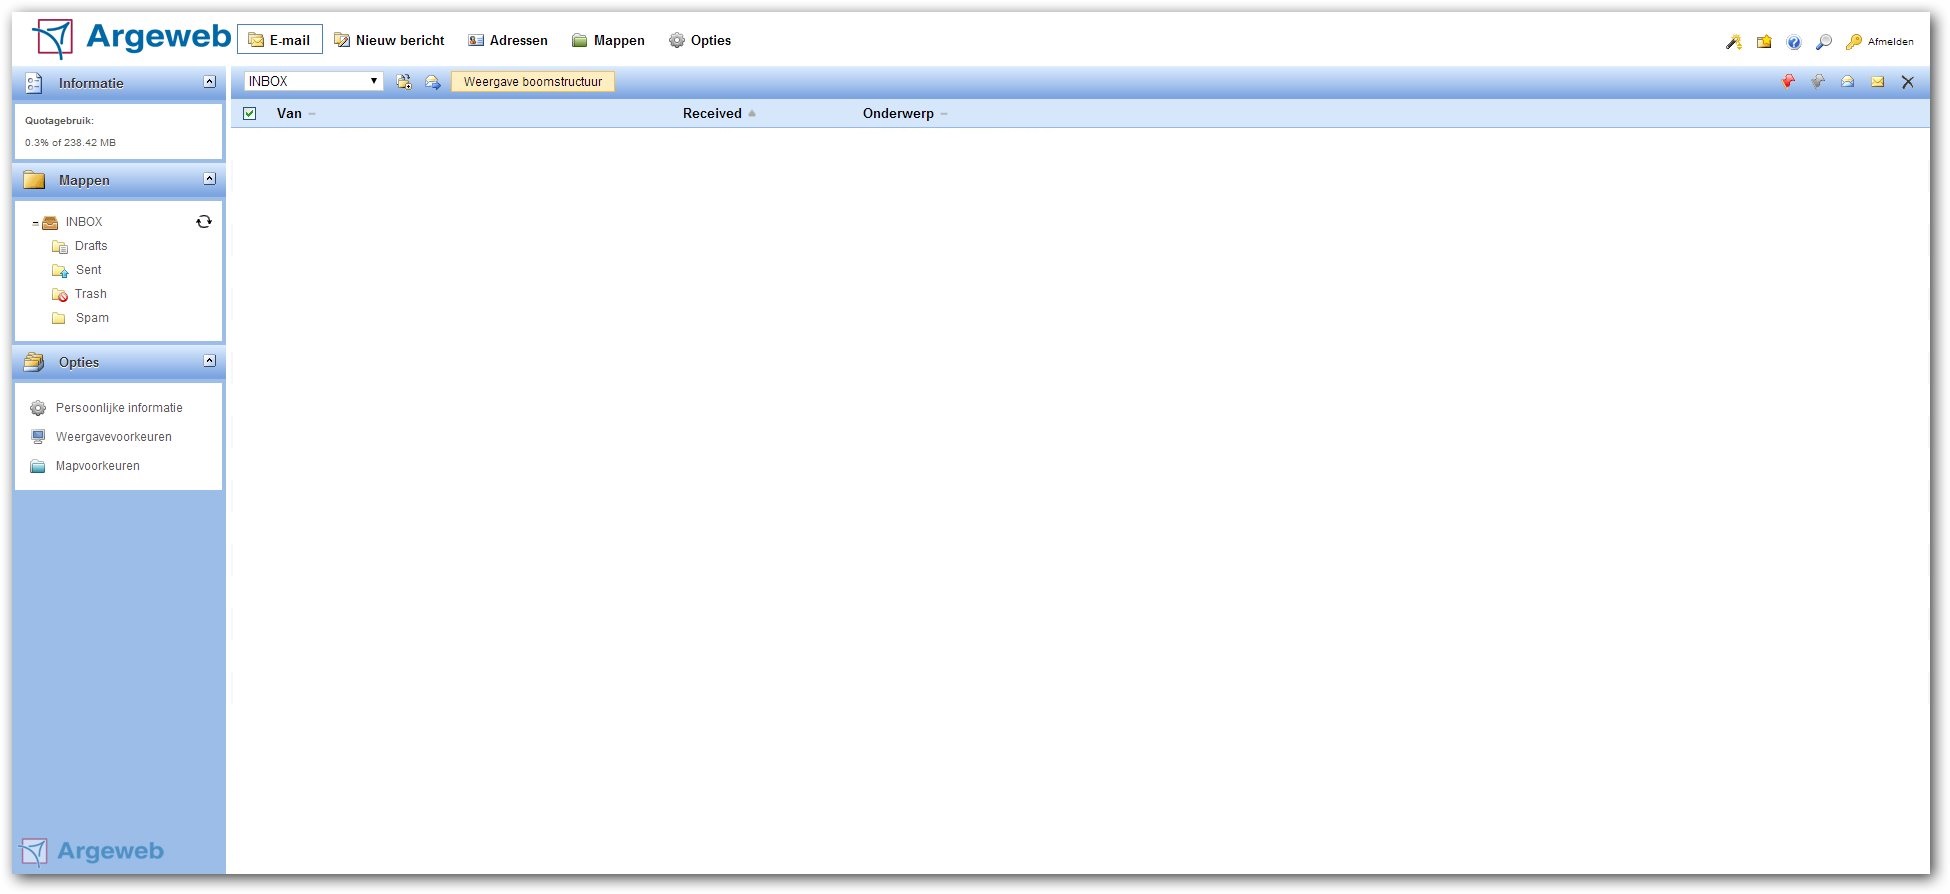
Task: Click the key icon next to Afmelden
Action: pos(1853,42)
